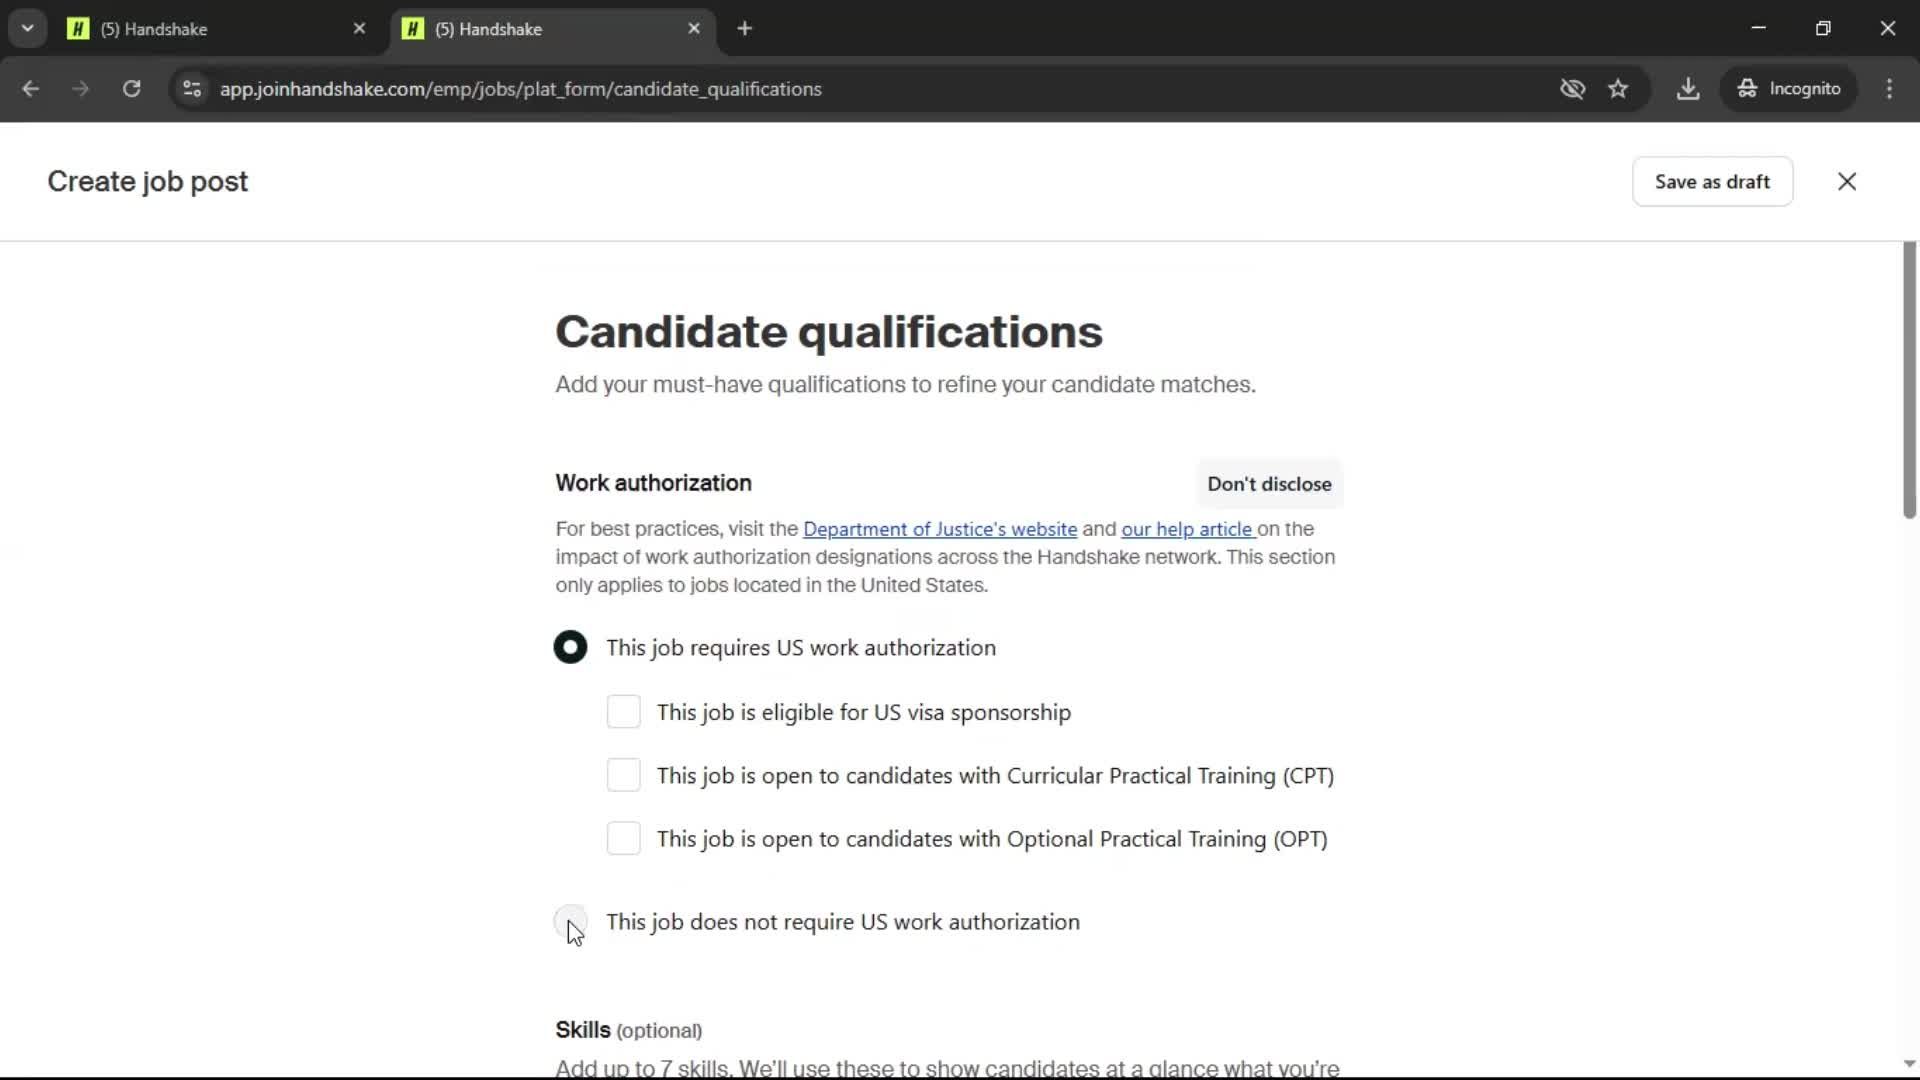The height and width of the screenshot is (1080, 1920).
Task: Open the downloads icon
Action: pyautogui.click(x=1688, y=88)
